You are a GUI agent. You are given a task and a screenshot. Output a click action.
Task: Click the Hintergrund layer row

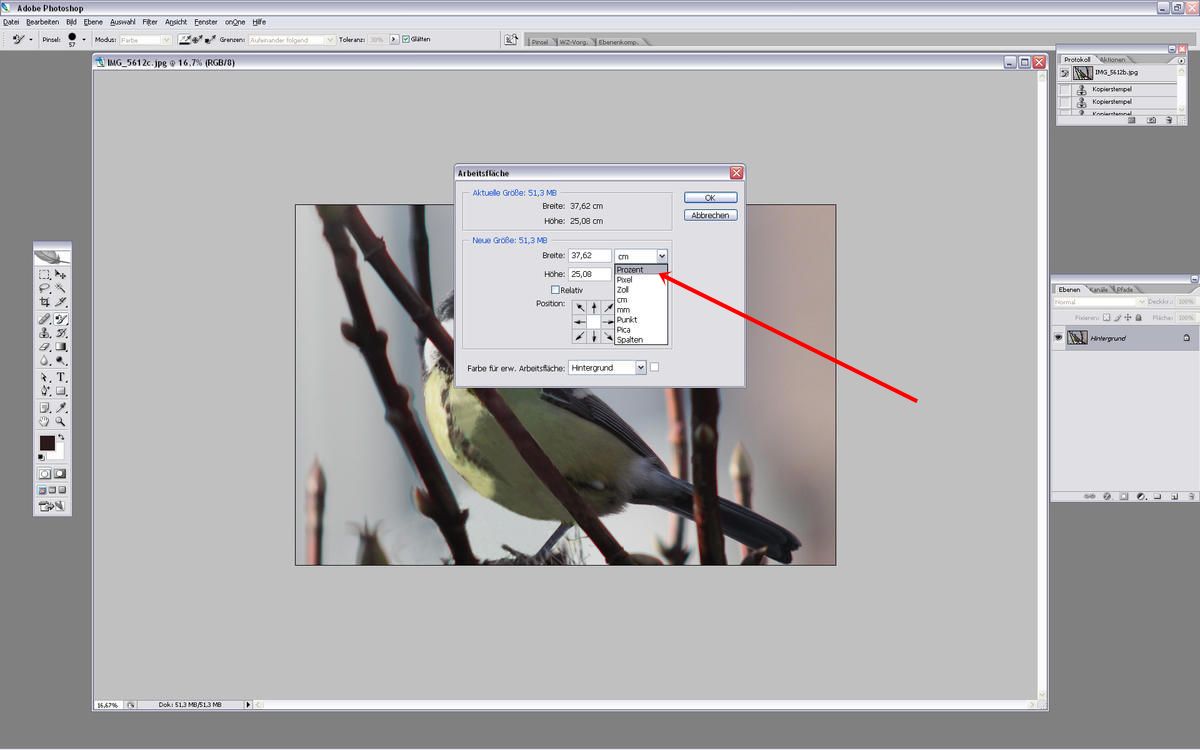click(1124, 338)
